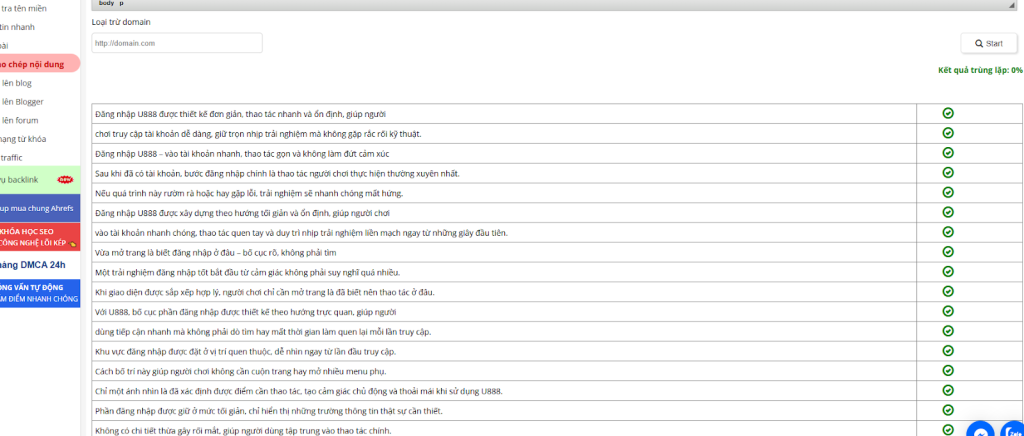
Task: Click the blue Zalo chat icon
Action: [1012, 430]
